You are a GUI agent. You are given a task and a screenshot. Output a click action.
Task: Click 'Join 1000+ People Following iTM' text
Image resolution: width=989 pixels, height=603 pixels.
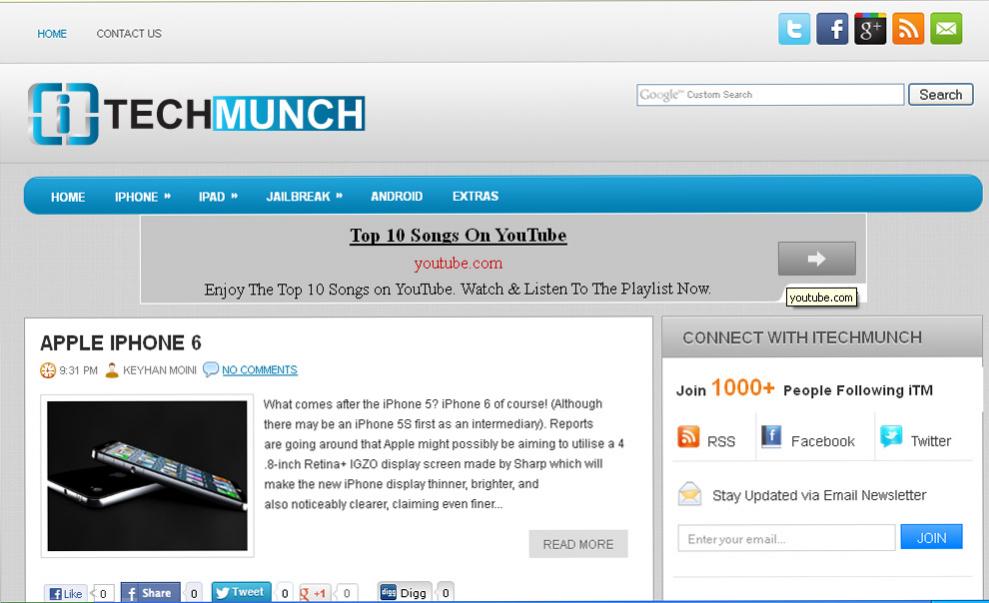(x=804, y=389)
